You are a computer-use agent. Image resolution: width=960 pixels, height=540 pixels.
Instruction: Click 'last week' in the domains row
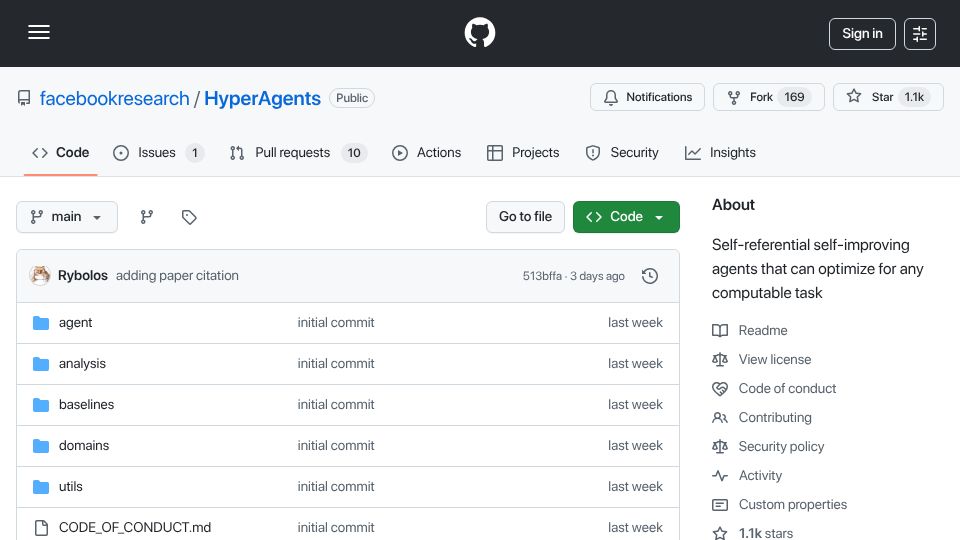coord(635,446)
